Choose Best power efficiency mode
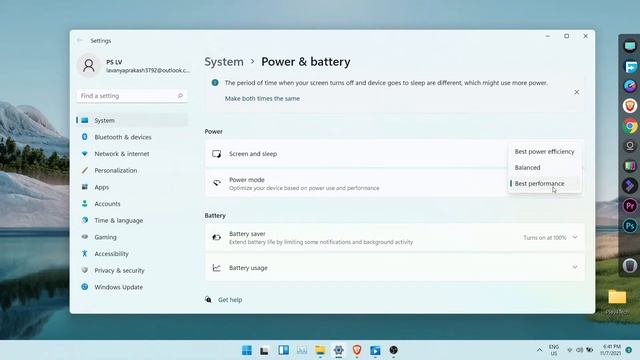640x360 pixels. click(x=544, y=151)
